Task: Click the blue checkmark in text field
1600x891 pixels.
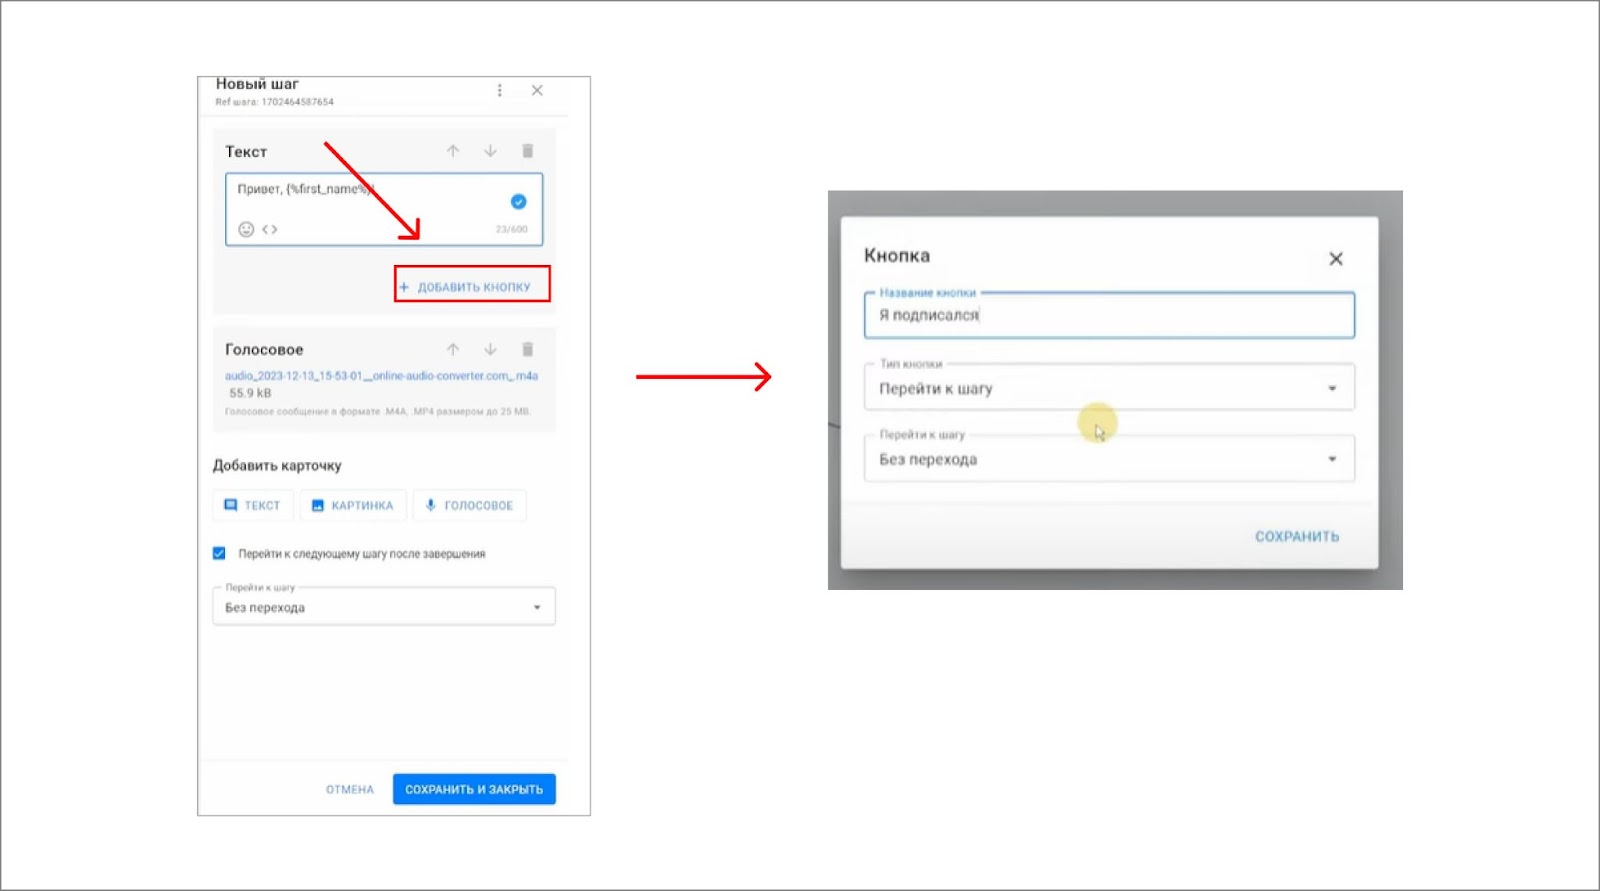Action: (518, 201)
